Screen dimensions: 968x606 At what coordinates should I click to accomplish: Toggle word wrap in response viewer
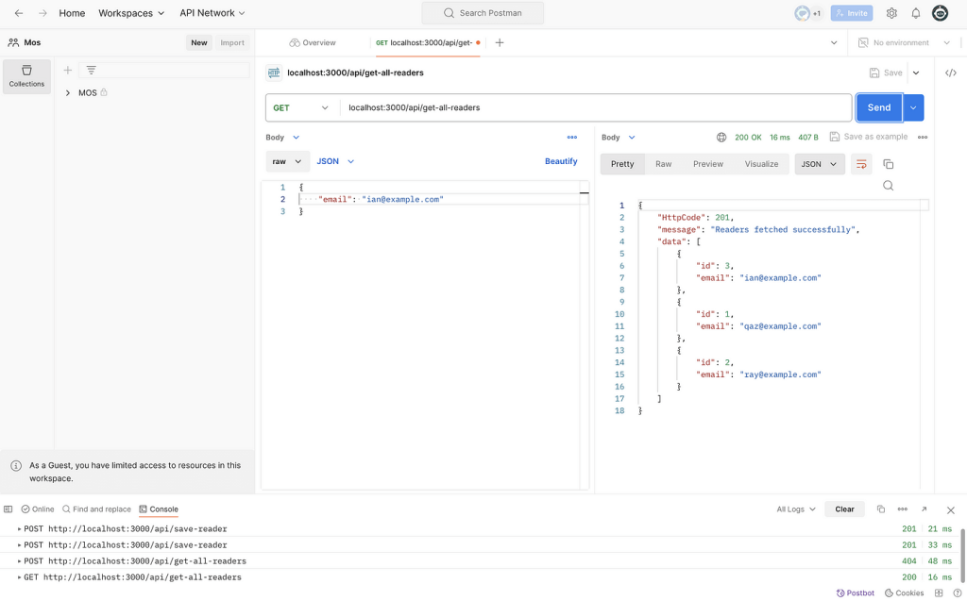tap(861, 164)
